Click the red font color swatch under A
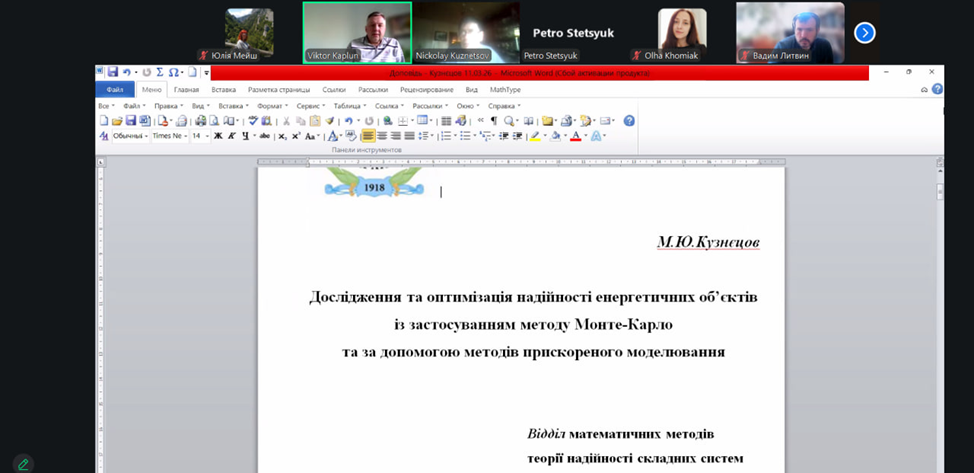The width and height of the screenshot is (974, 473). [x=576, y=139]
